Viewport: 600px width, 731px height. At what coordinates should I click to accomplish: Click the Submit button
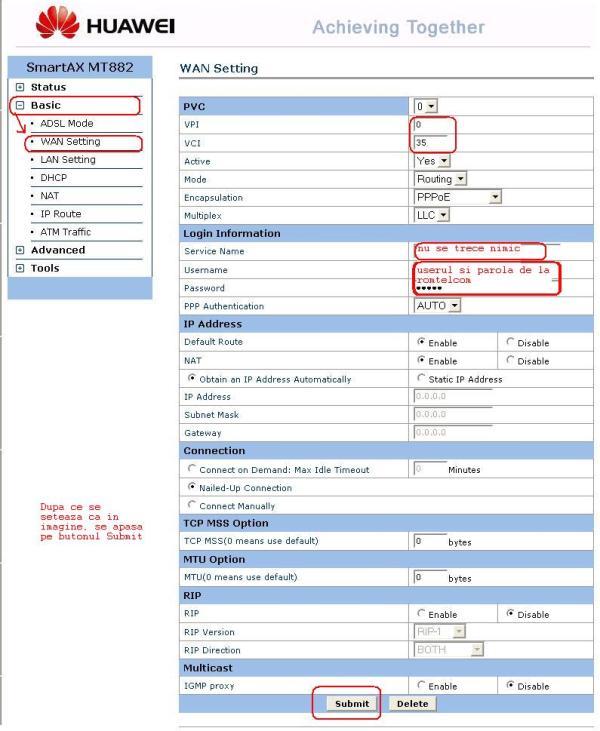[352, 704]
